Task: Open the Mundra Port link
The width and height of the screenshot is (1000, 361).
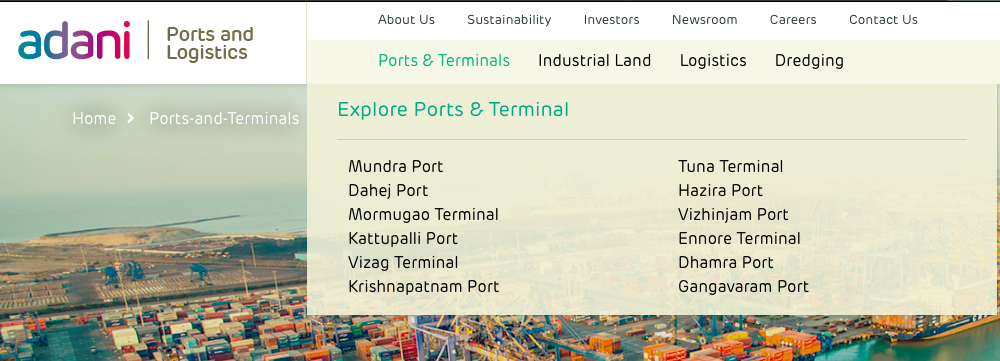Action: pos(395,166)
